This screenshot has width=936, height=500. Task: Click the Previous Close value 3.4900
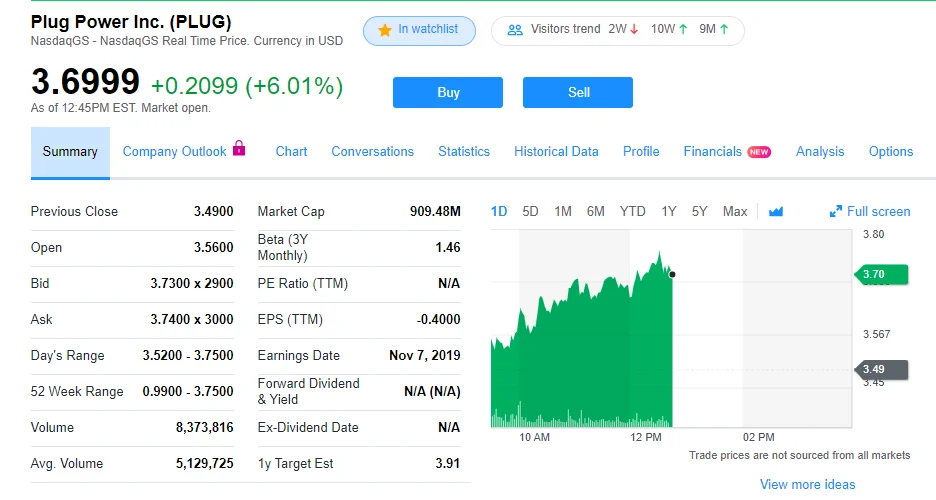pos(214,211)
